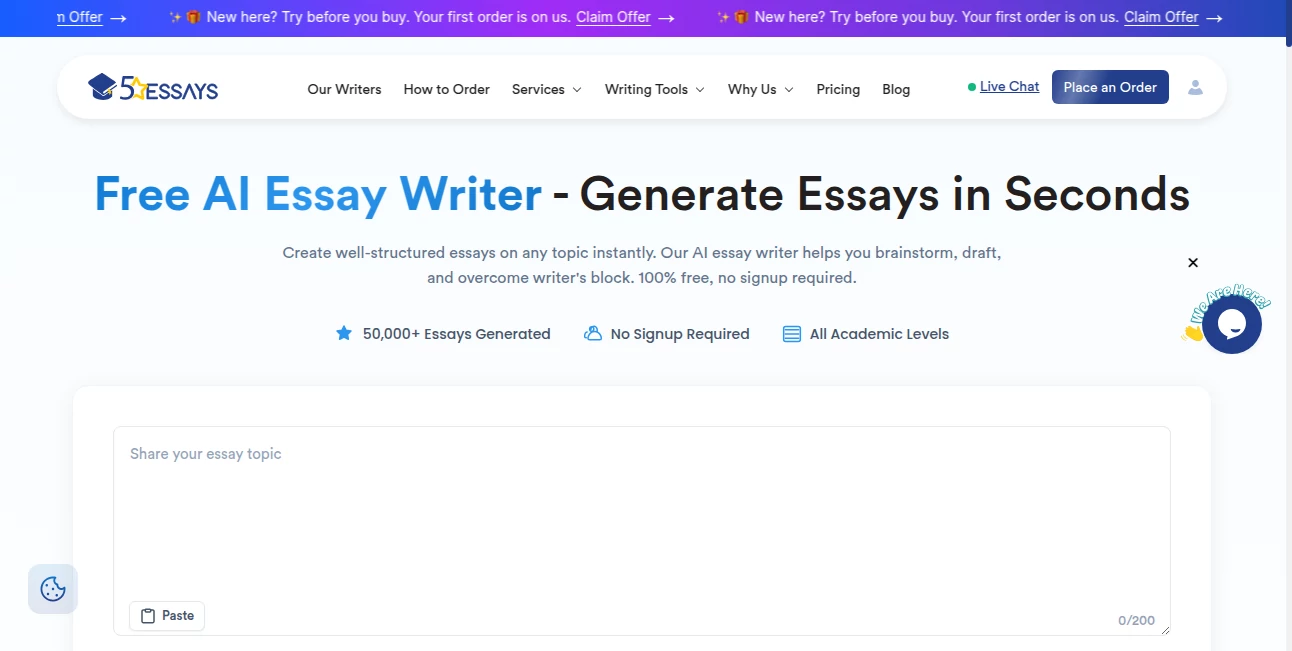Click the All Academic Levels icon
Screen dimensions: 1292x651
[x=791, y=333]
